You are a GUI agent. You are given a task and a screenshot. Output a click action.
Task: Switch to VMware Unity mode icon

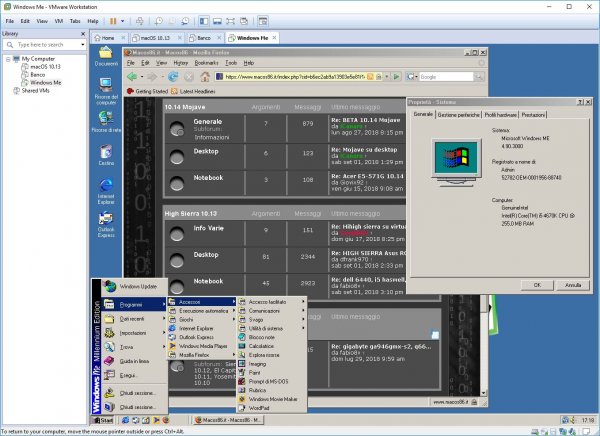[244, 21]
